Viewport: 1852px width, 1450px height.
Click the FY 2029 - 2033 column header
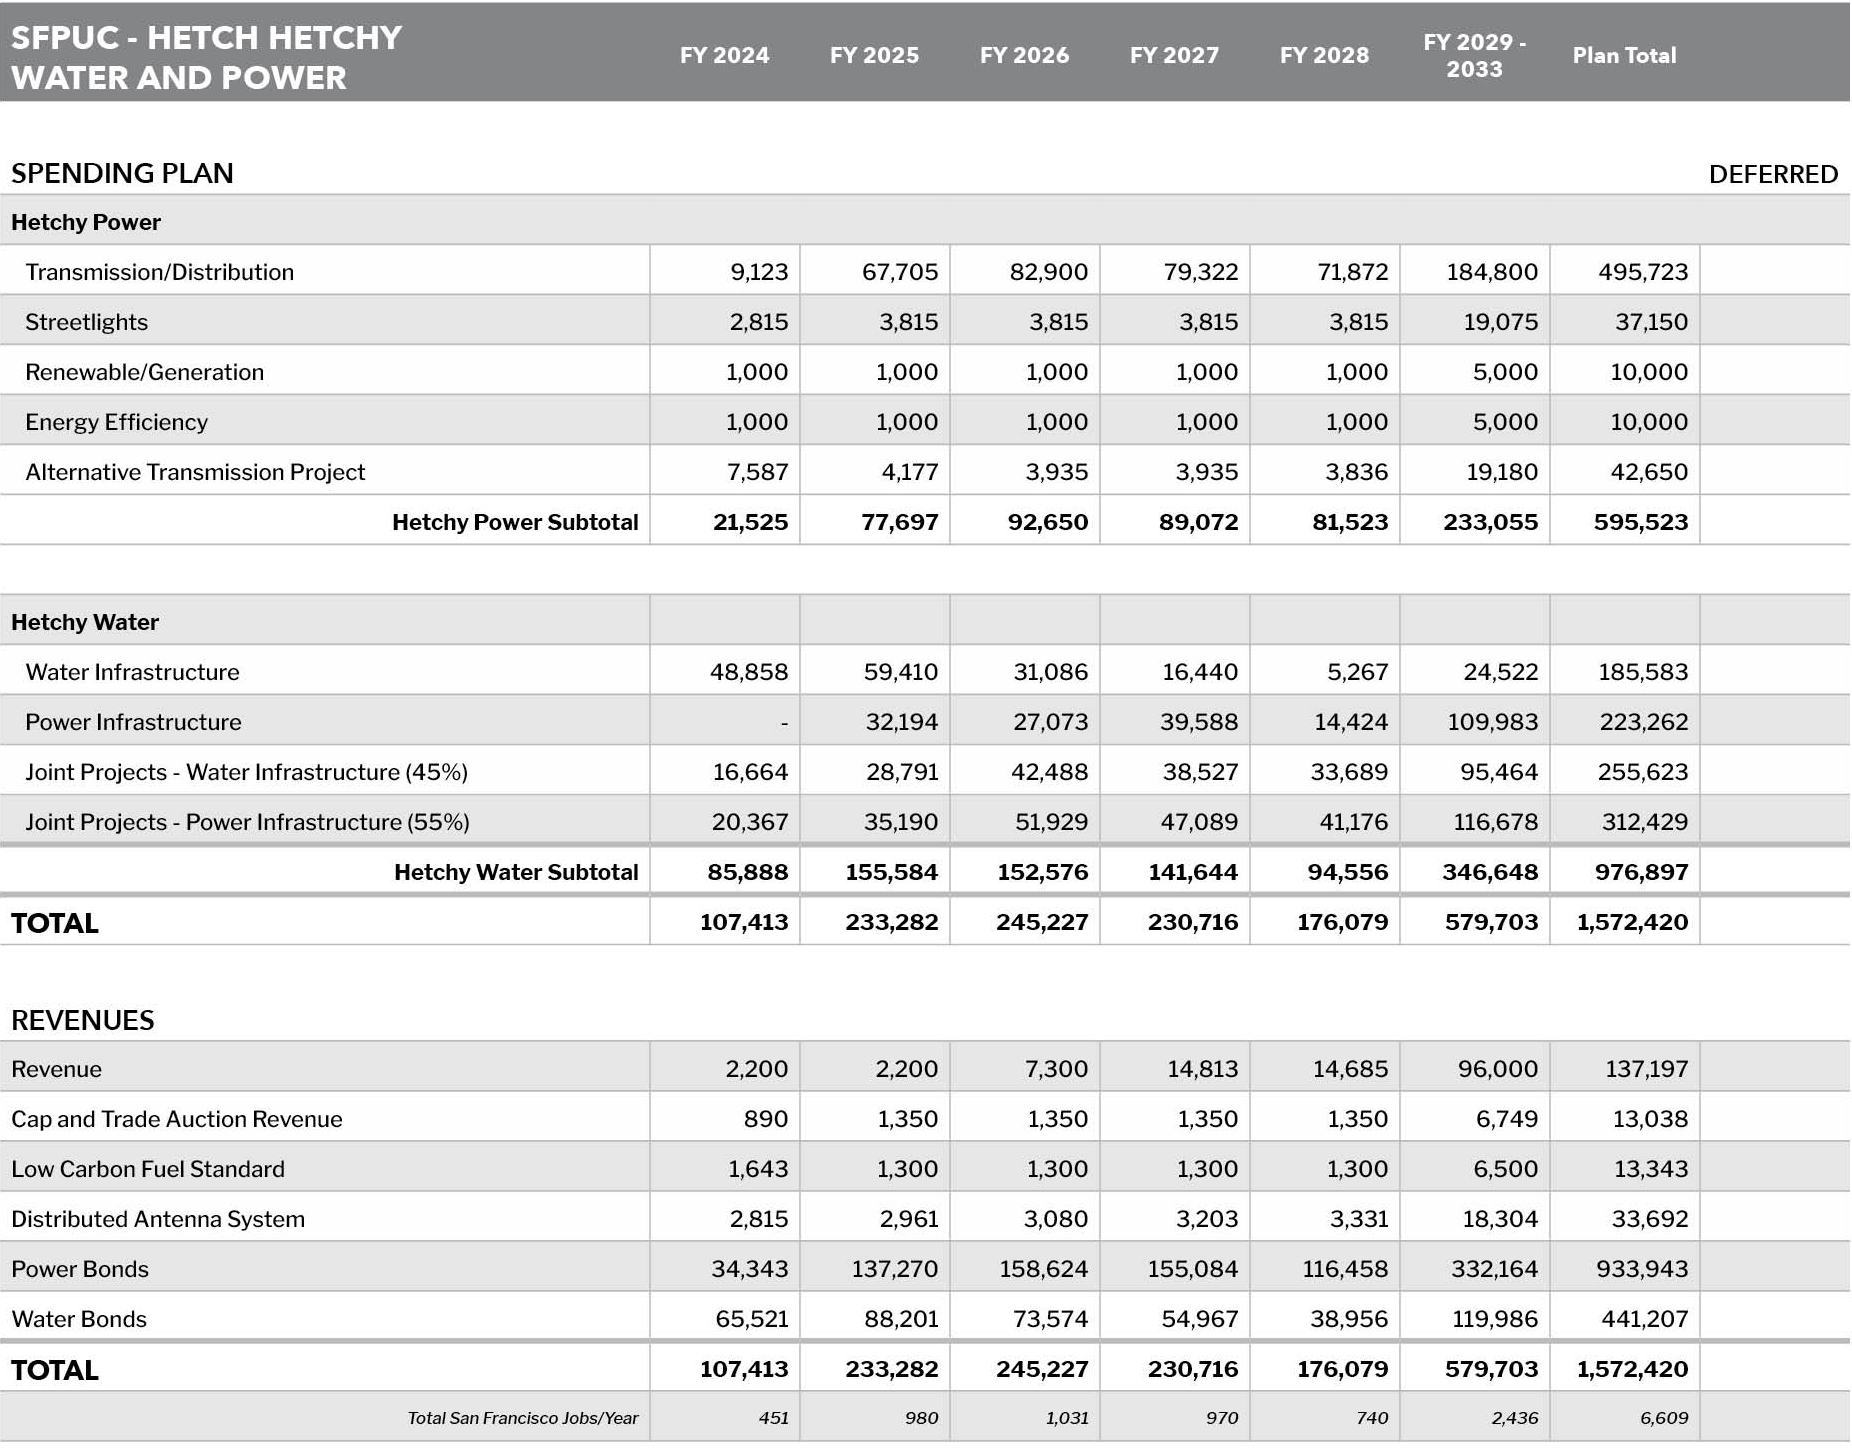[x=1474, y=55]
